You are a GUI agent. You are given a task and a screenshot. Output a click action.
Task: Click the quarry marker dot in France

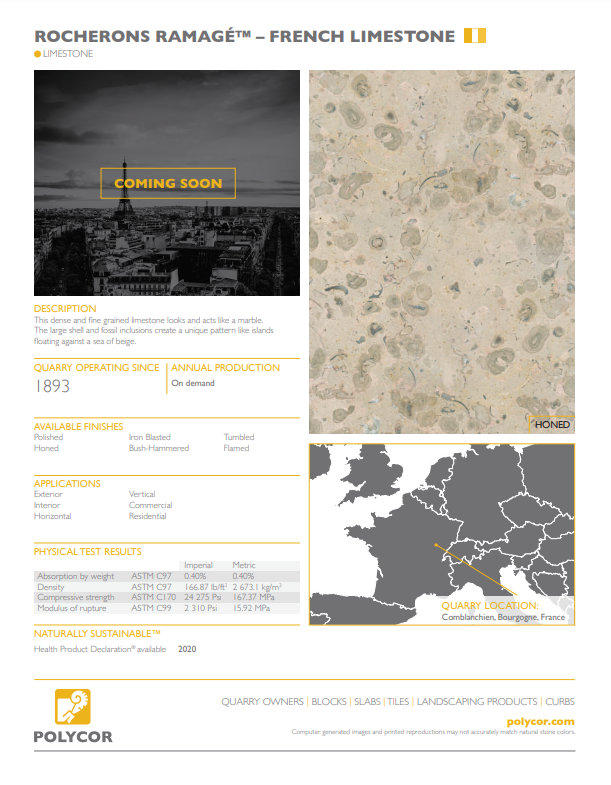pyautogui.click(x=436, y=545)
